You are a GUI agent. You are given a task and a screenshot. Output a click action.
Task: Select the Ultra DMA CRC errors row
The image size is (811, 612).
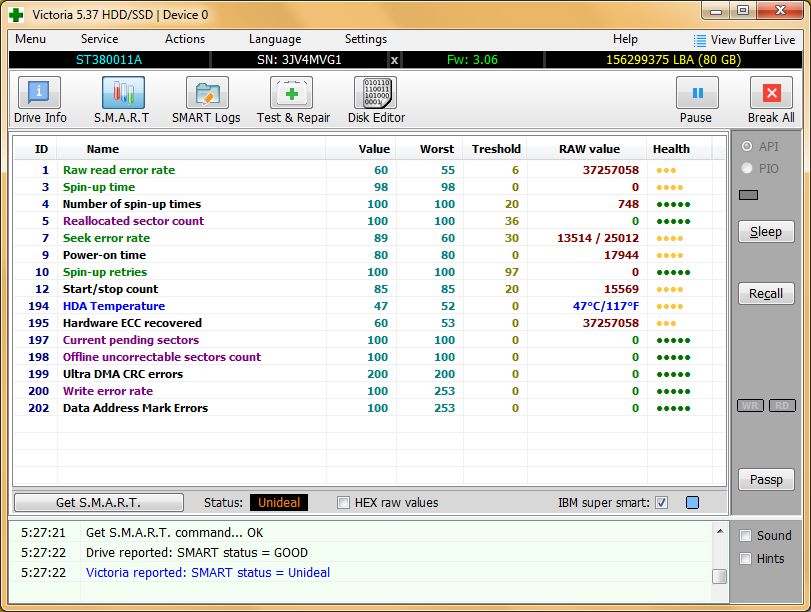point(369,374)
